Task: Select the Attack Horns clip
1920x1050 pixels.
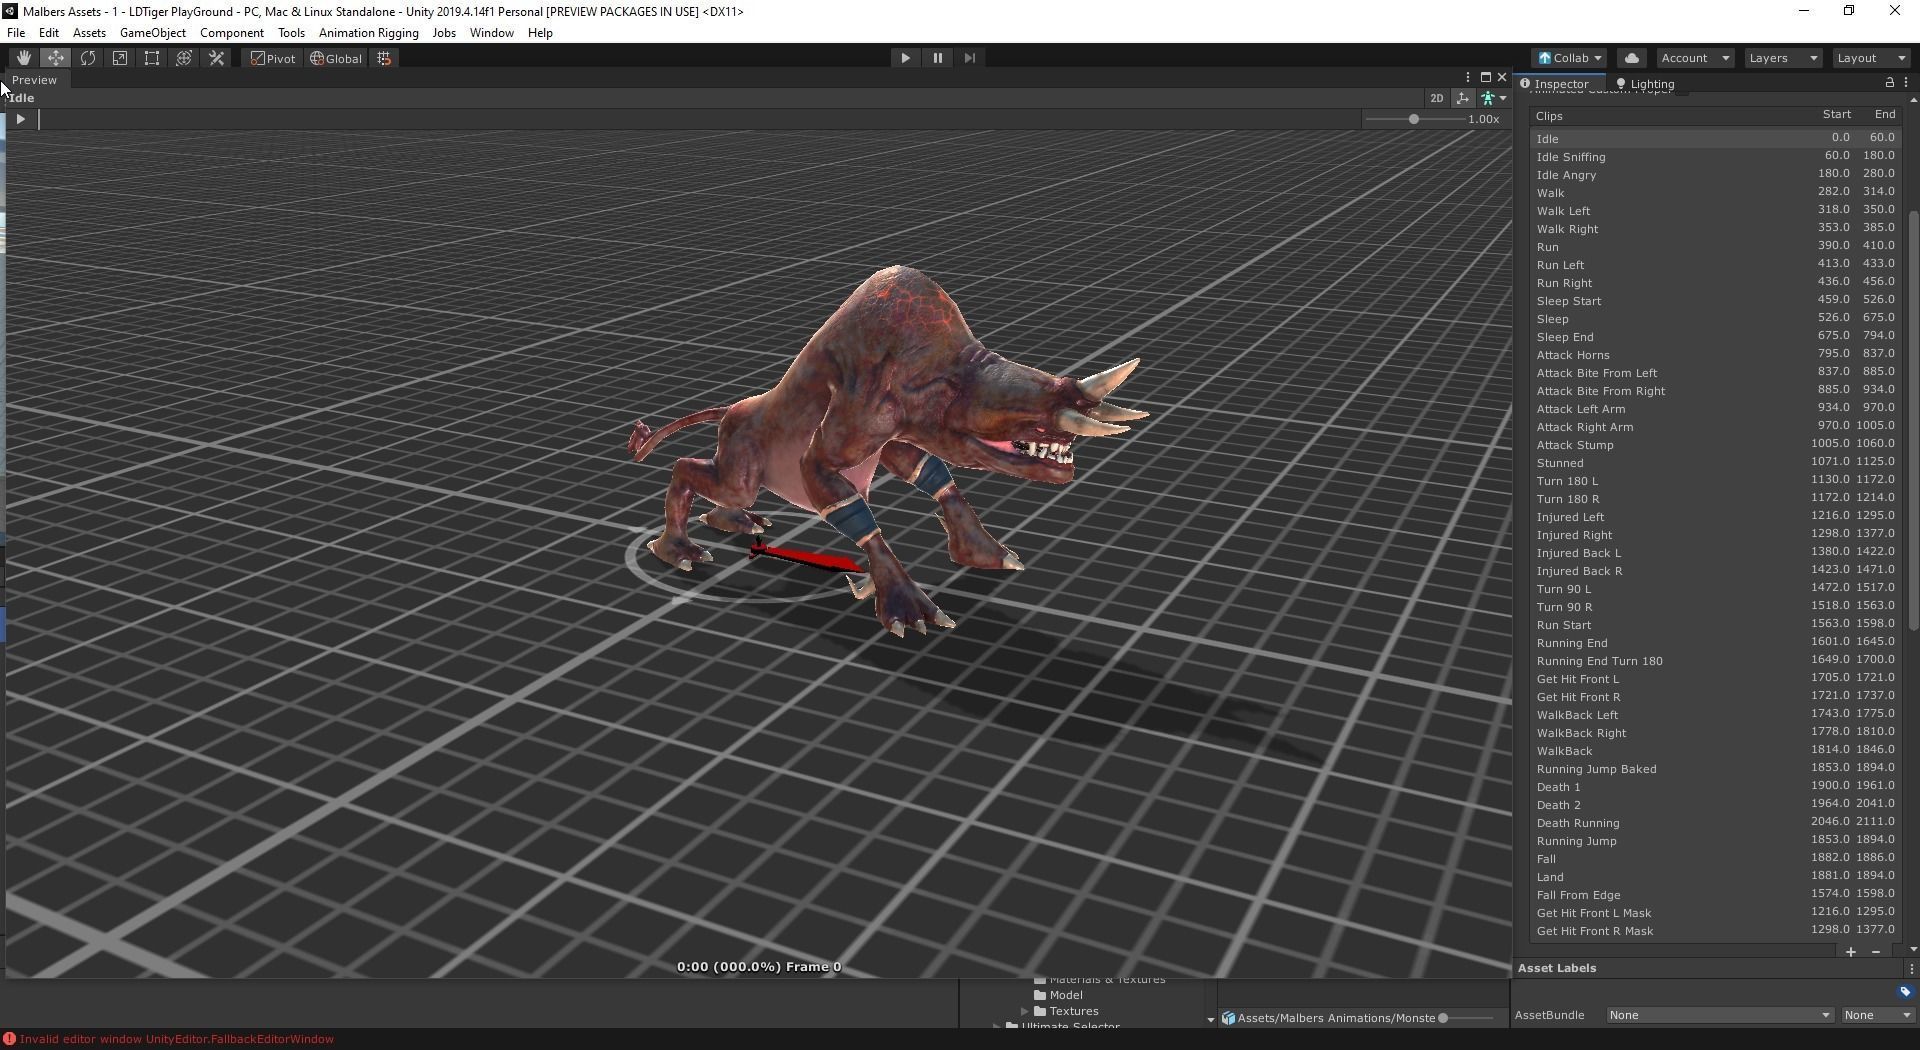Action: pyautogui.click(x=1714, y=355)
